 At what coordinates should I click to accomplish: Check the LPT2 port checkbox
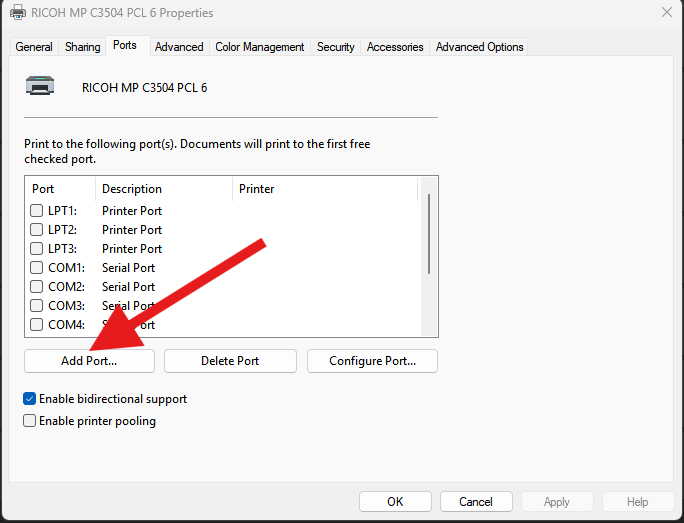click(x=37, y=229)
